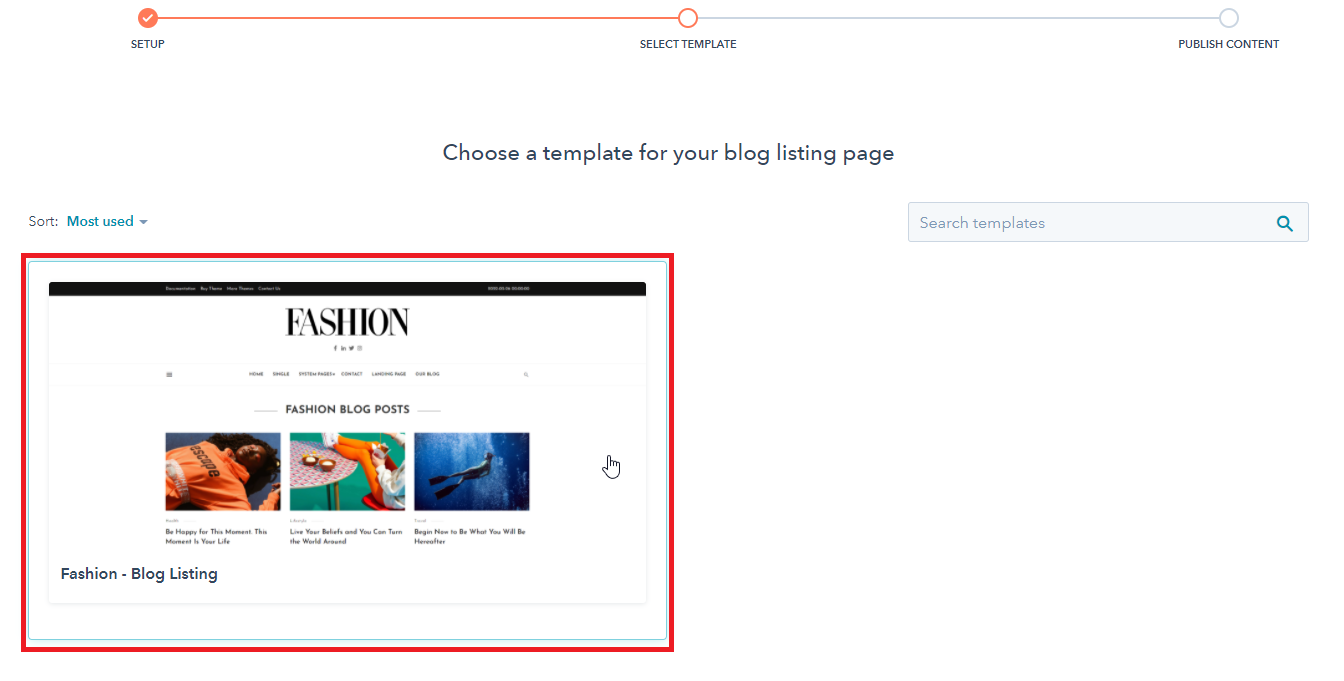Click the PUBLISH CONTENT step label
Screen dimensions: 1344x681
1229,44
